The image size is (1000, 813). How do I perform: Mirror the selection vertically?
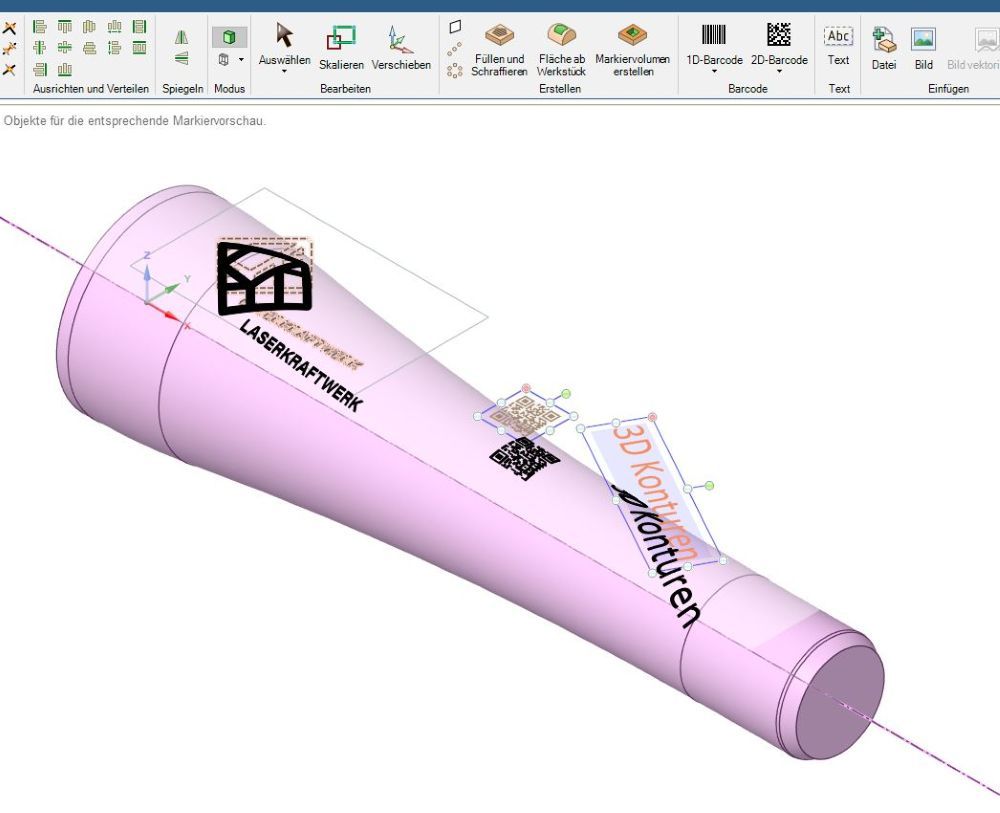click(182, 59)
